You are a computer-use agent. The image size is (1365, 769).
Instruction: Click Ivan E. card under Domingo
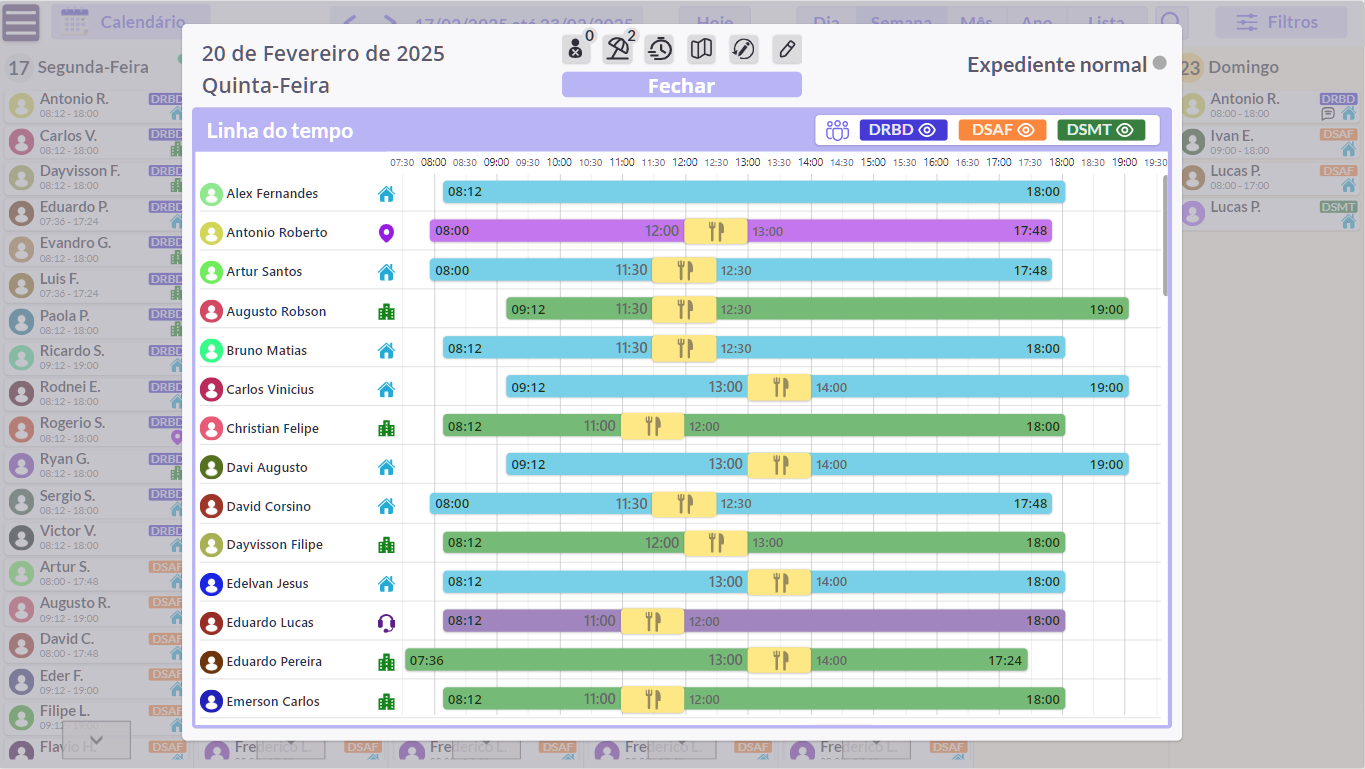click(x=1269, y=142)
